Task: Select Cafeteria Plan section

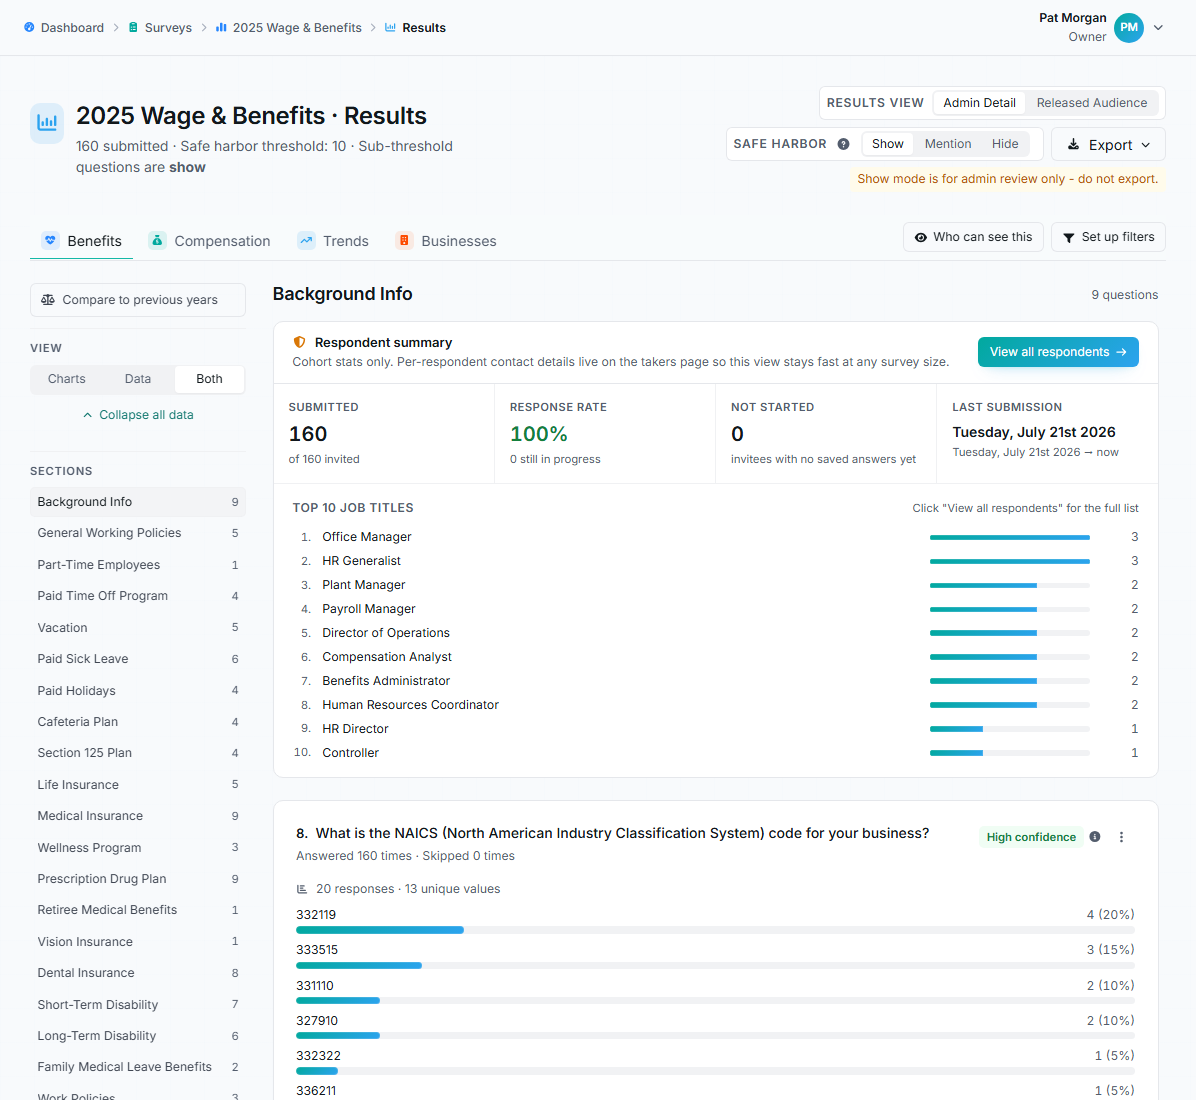Action: click(x=138, y=722)
